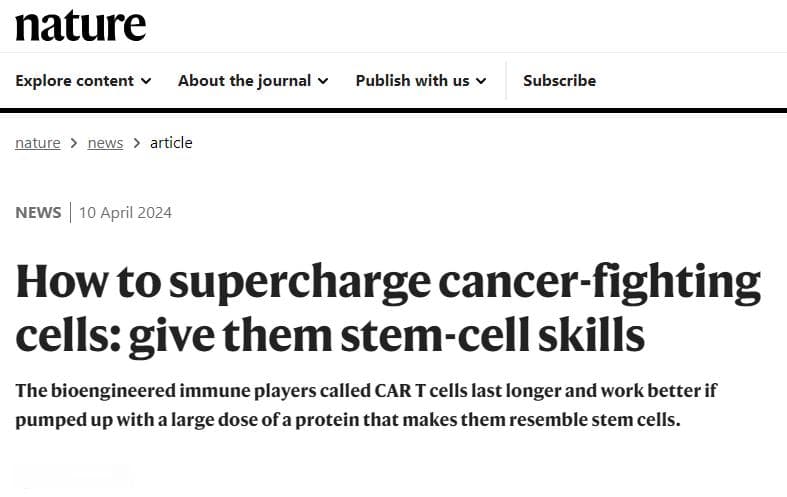Click the breadcrumb arrow after news
This screenshot has height=497, width=787.
click(137, 144)
